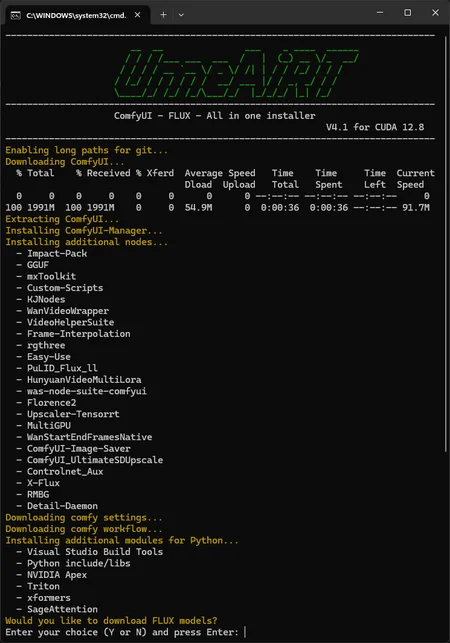Minimize the terminal window
This screenshot has height=643, width=450.
pyautogui.click(x=380, y=13)
